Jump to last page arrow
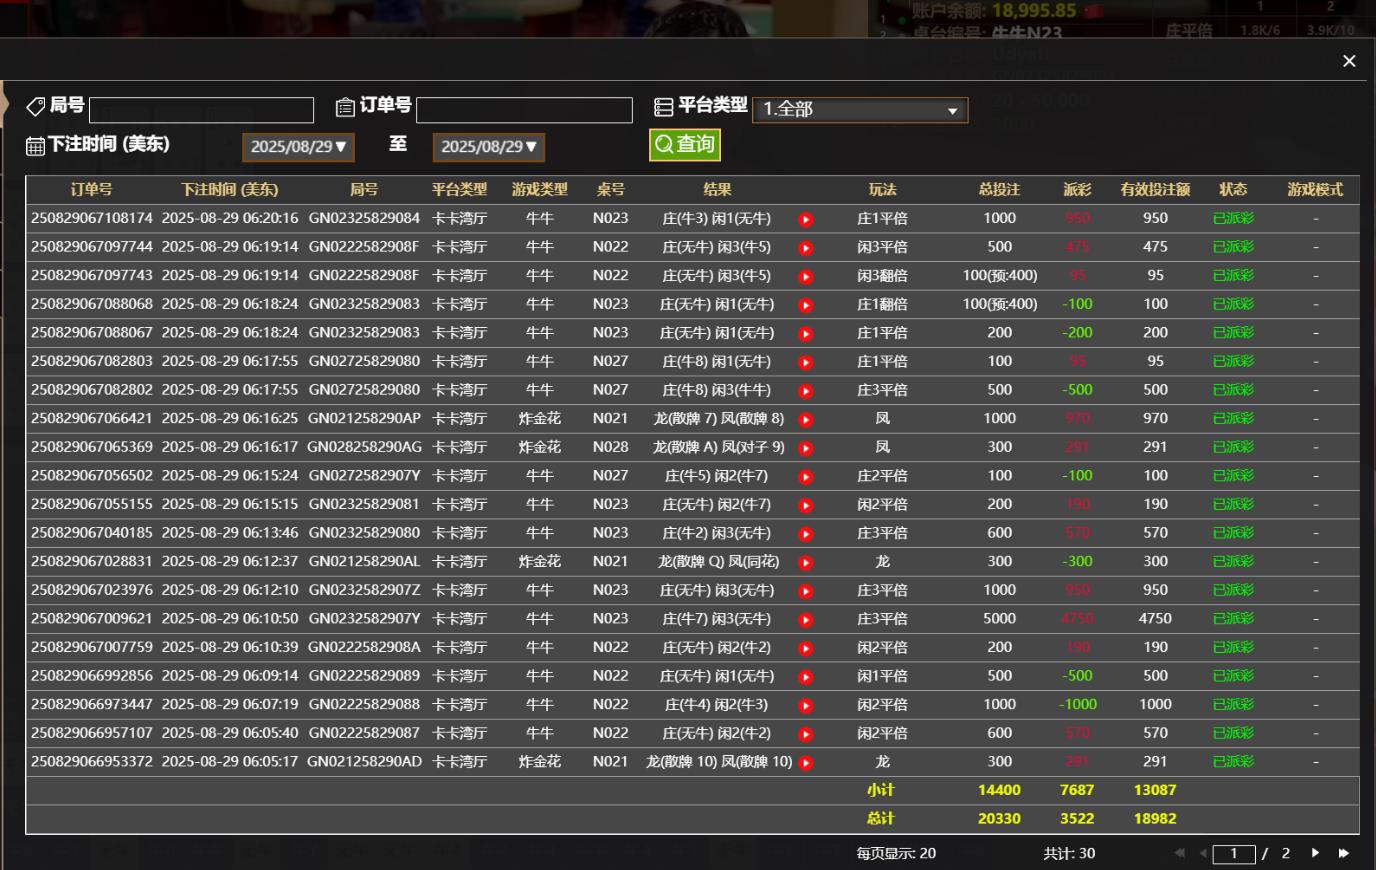This screenshot has width=1376, height=870. (1344, 853)
